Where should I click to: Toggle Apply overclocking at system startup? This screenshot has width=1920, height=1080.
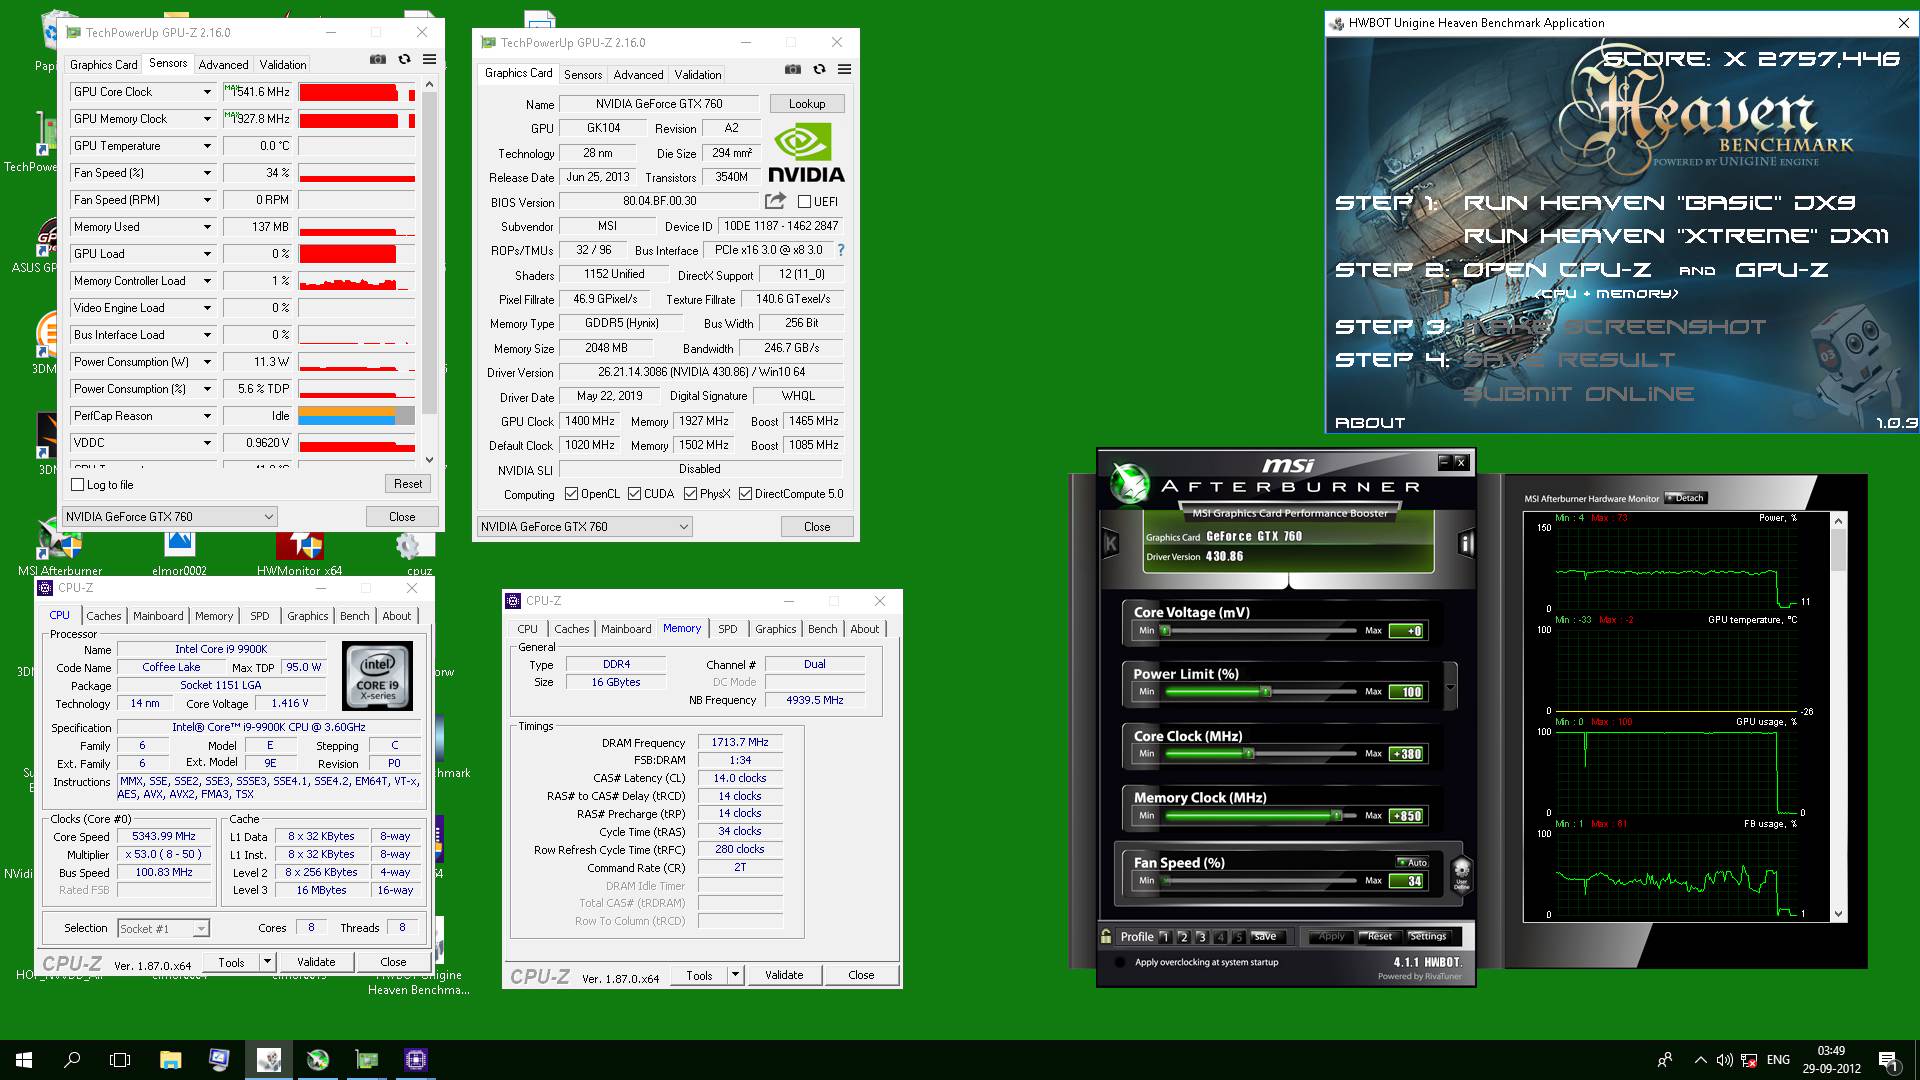[1118, 962]
